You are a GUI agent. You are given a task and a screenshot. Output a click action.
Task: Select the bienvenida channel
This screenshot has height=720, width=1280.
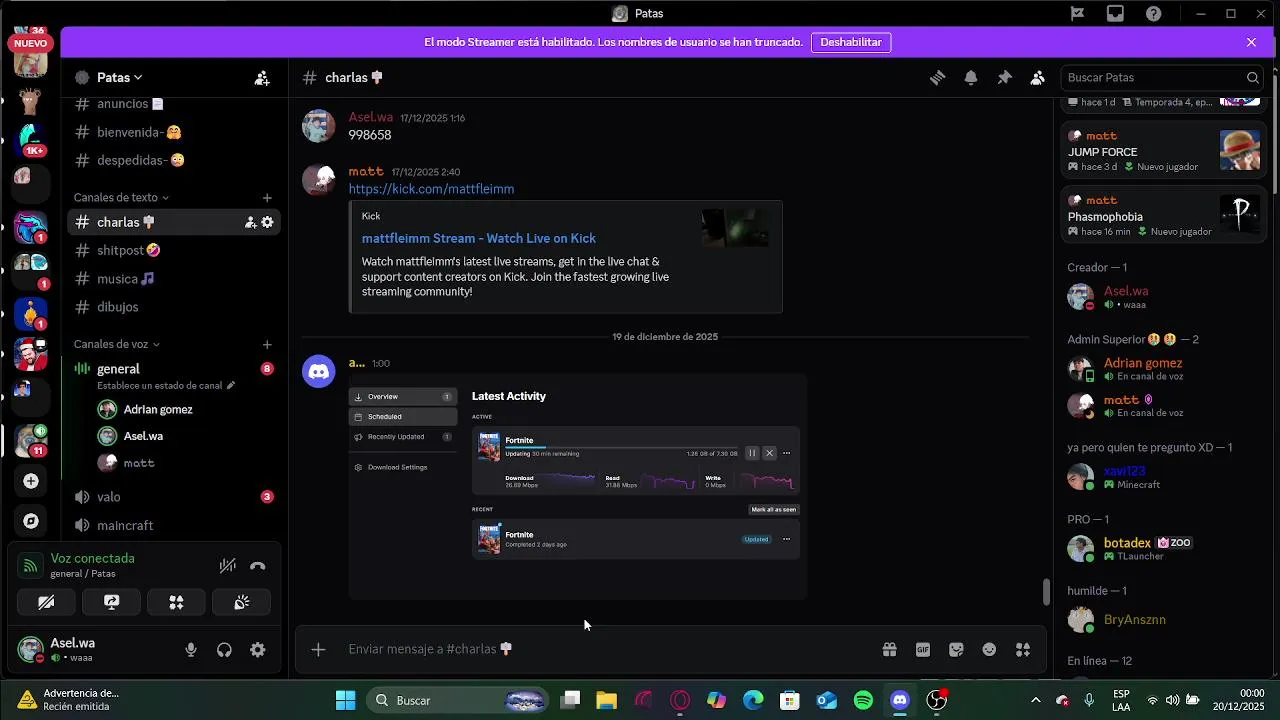pyautogui.click(x=174, y=132)
